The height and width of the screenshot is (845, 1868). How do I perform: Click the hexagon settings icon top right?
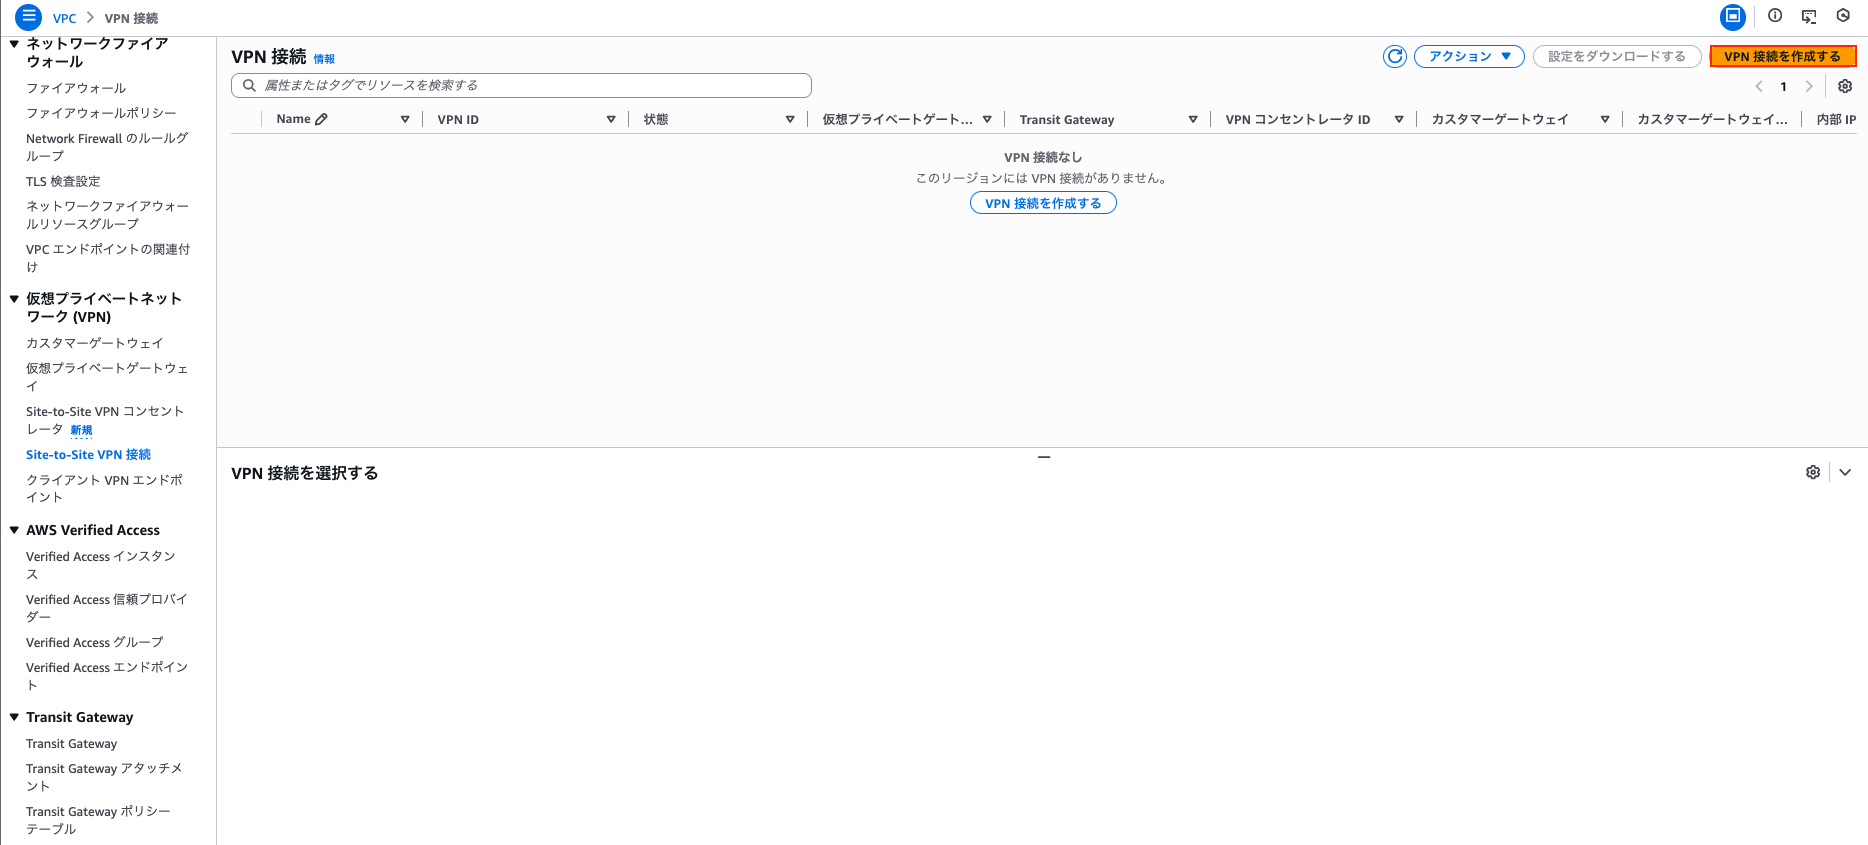tap(1843, 16)
